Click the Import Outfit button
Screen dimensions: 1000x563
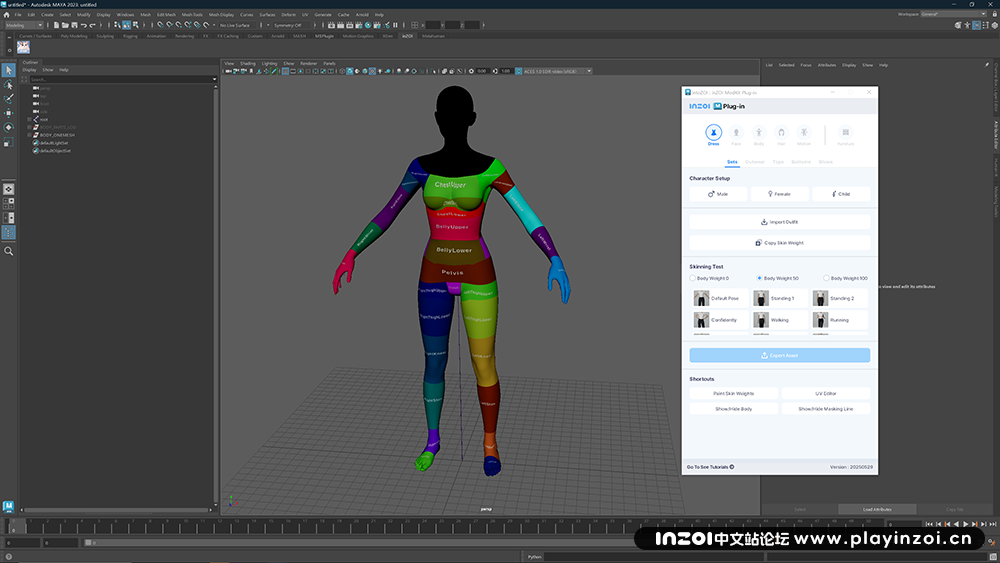[x=779, y=222]
